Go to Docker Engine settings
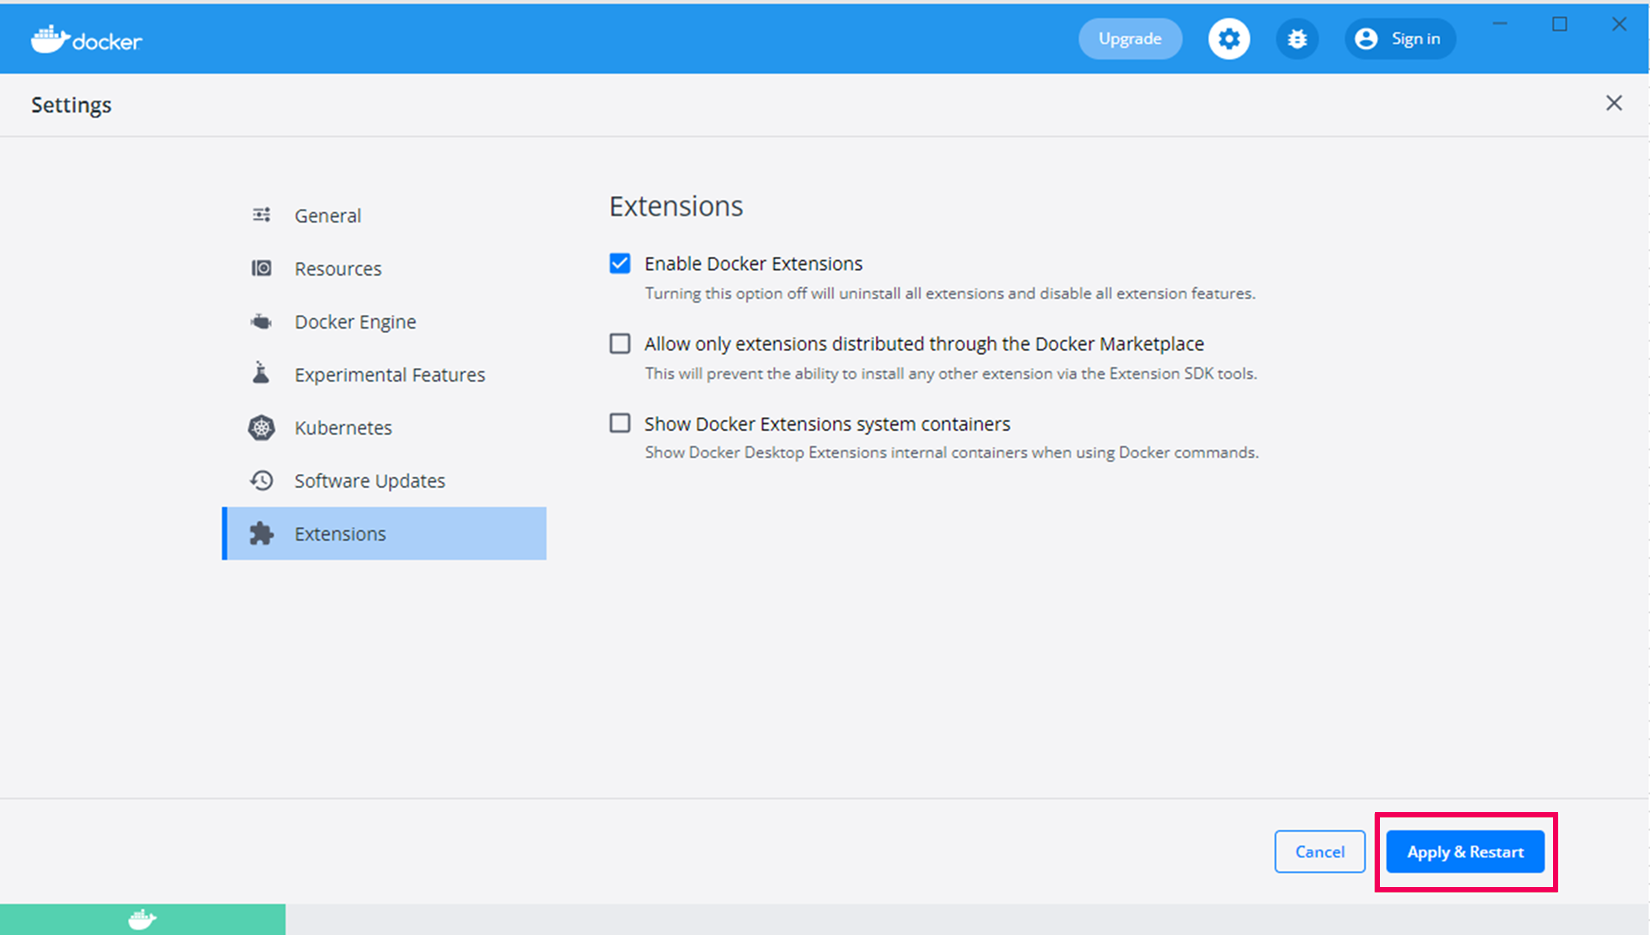The height and width of the screenshot is (935, 1650). coord(384,321)
